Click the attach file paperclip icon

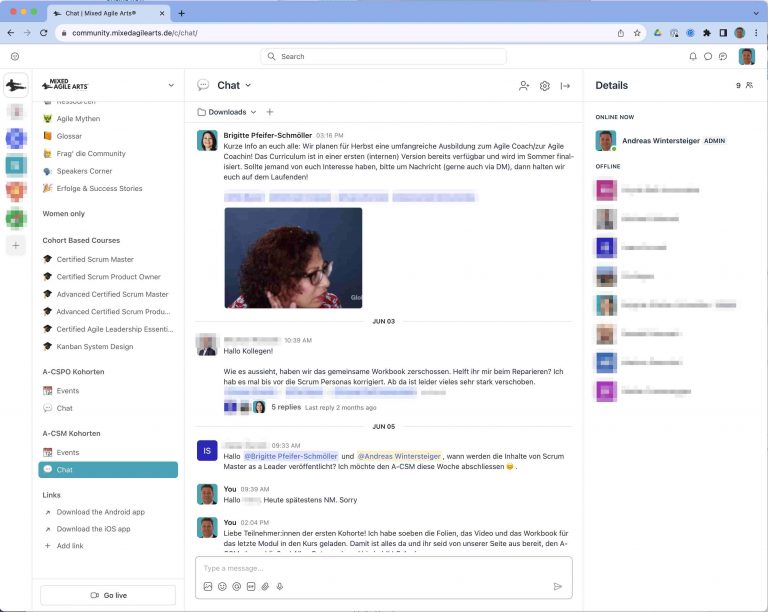(x=265, y=586)
